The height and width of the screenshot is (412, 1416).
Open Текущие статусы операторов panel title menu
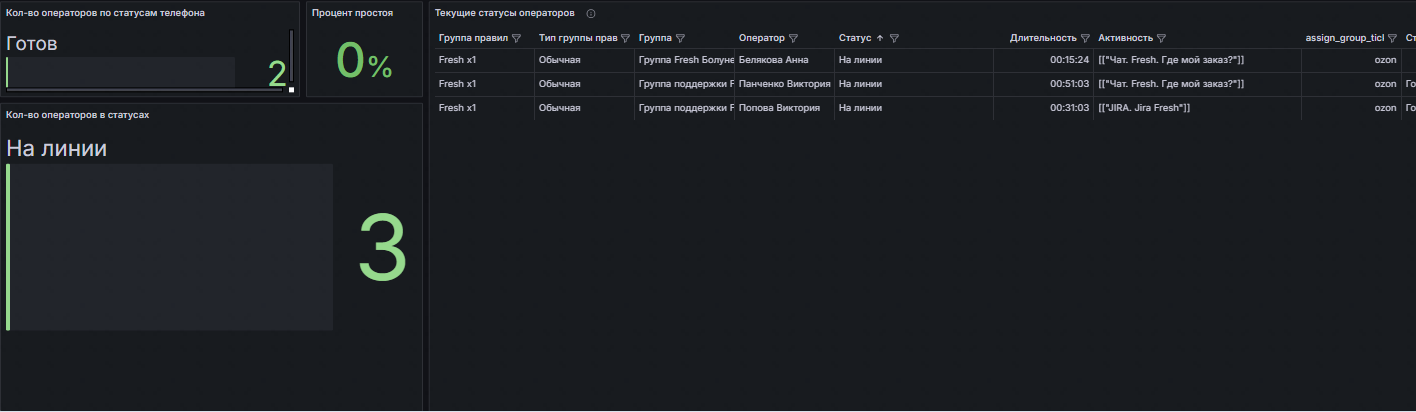coord(504,13)
